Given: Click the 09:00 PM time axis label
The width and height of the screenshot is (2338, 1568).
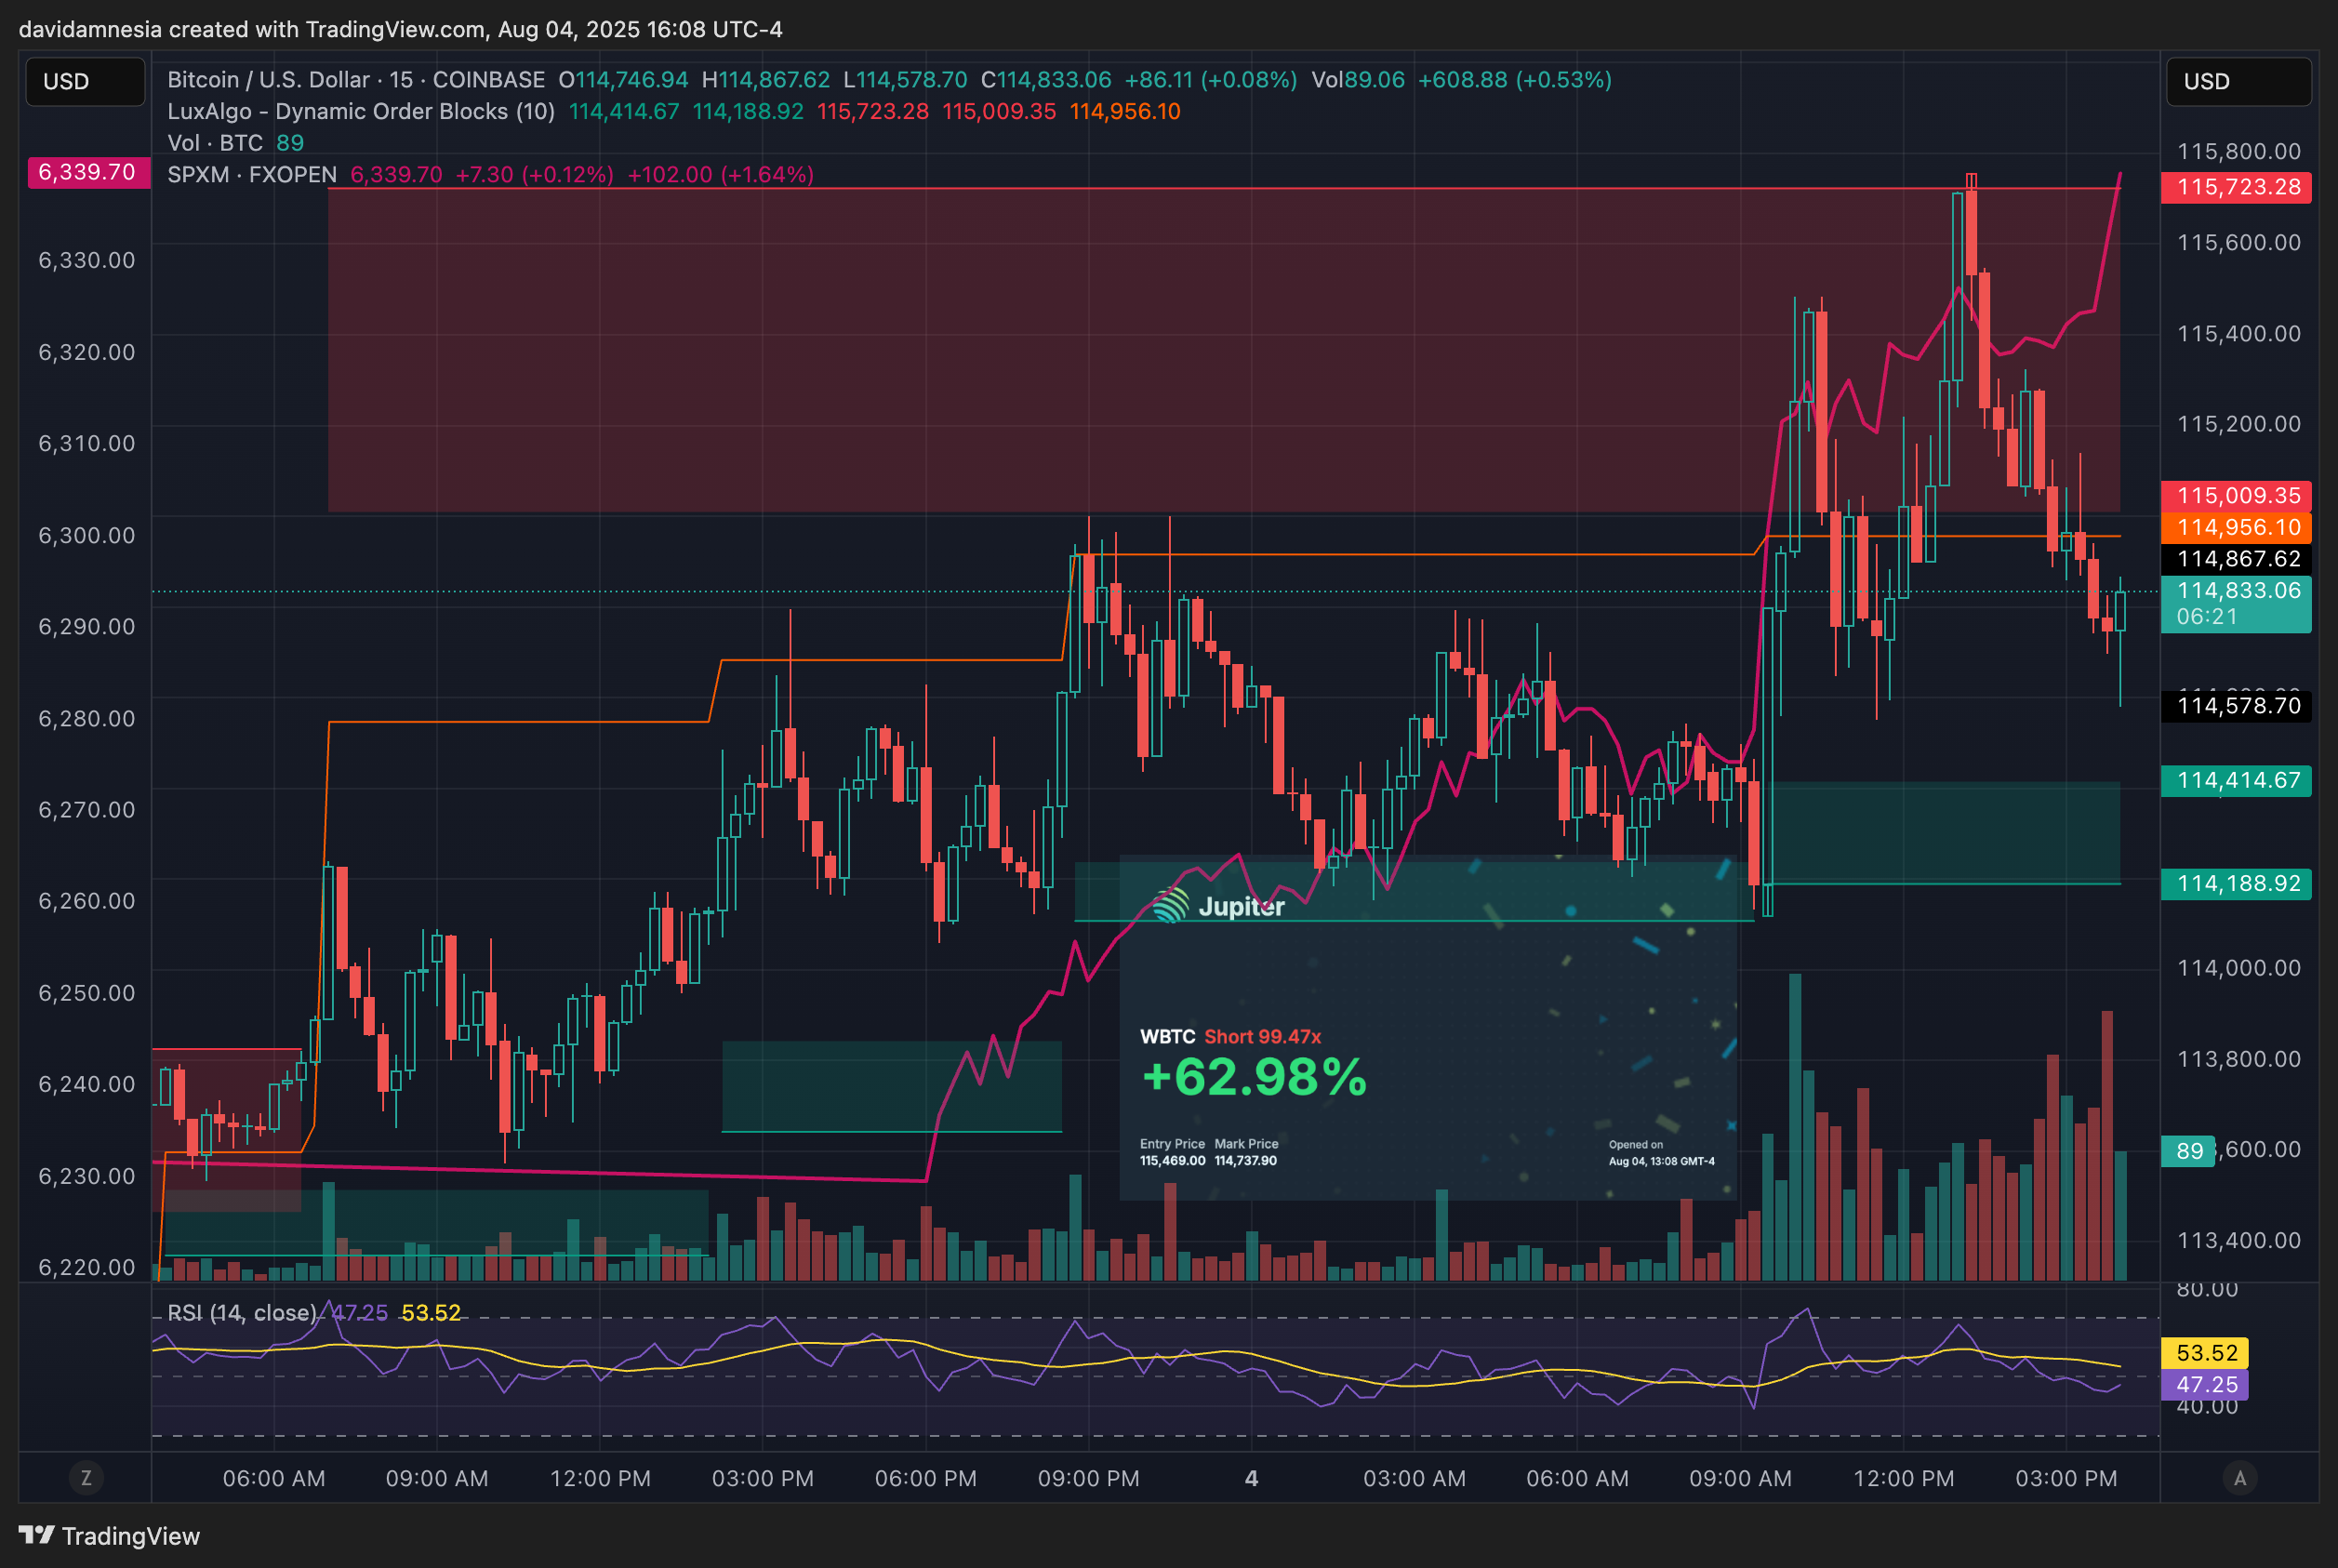Looking at the screenshot, I should (x=1088, y=1478).
